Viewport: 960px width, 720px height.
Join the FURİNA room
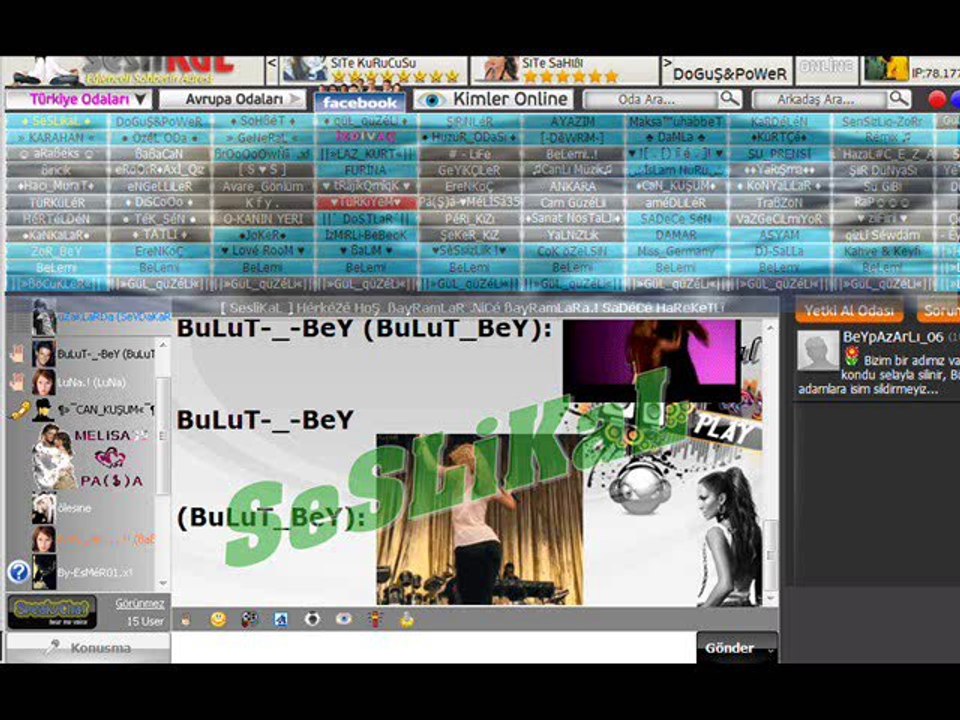366,170
